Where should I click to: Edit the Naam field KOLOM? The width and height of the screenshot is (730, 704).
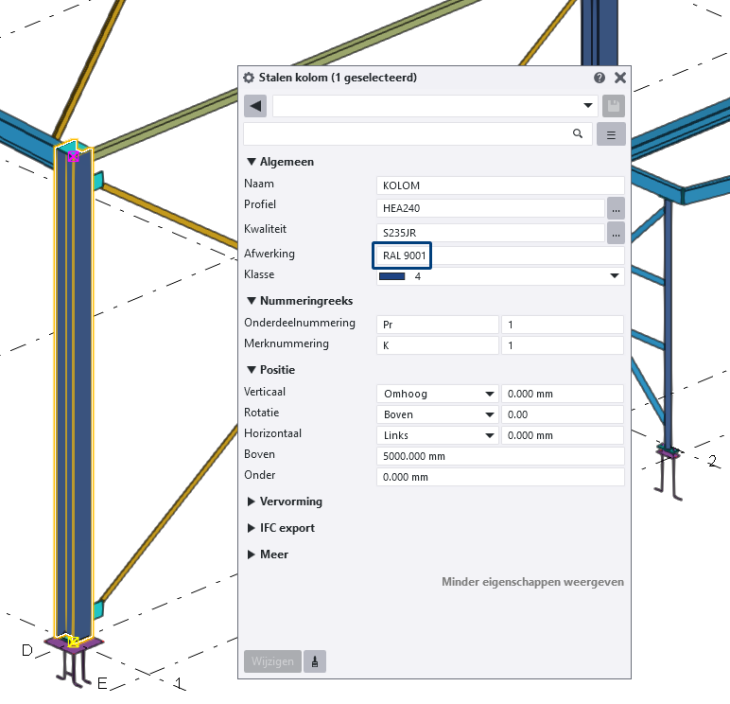tap(500, 185)
